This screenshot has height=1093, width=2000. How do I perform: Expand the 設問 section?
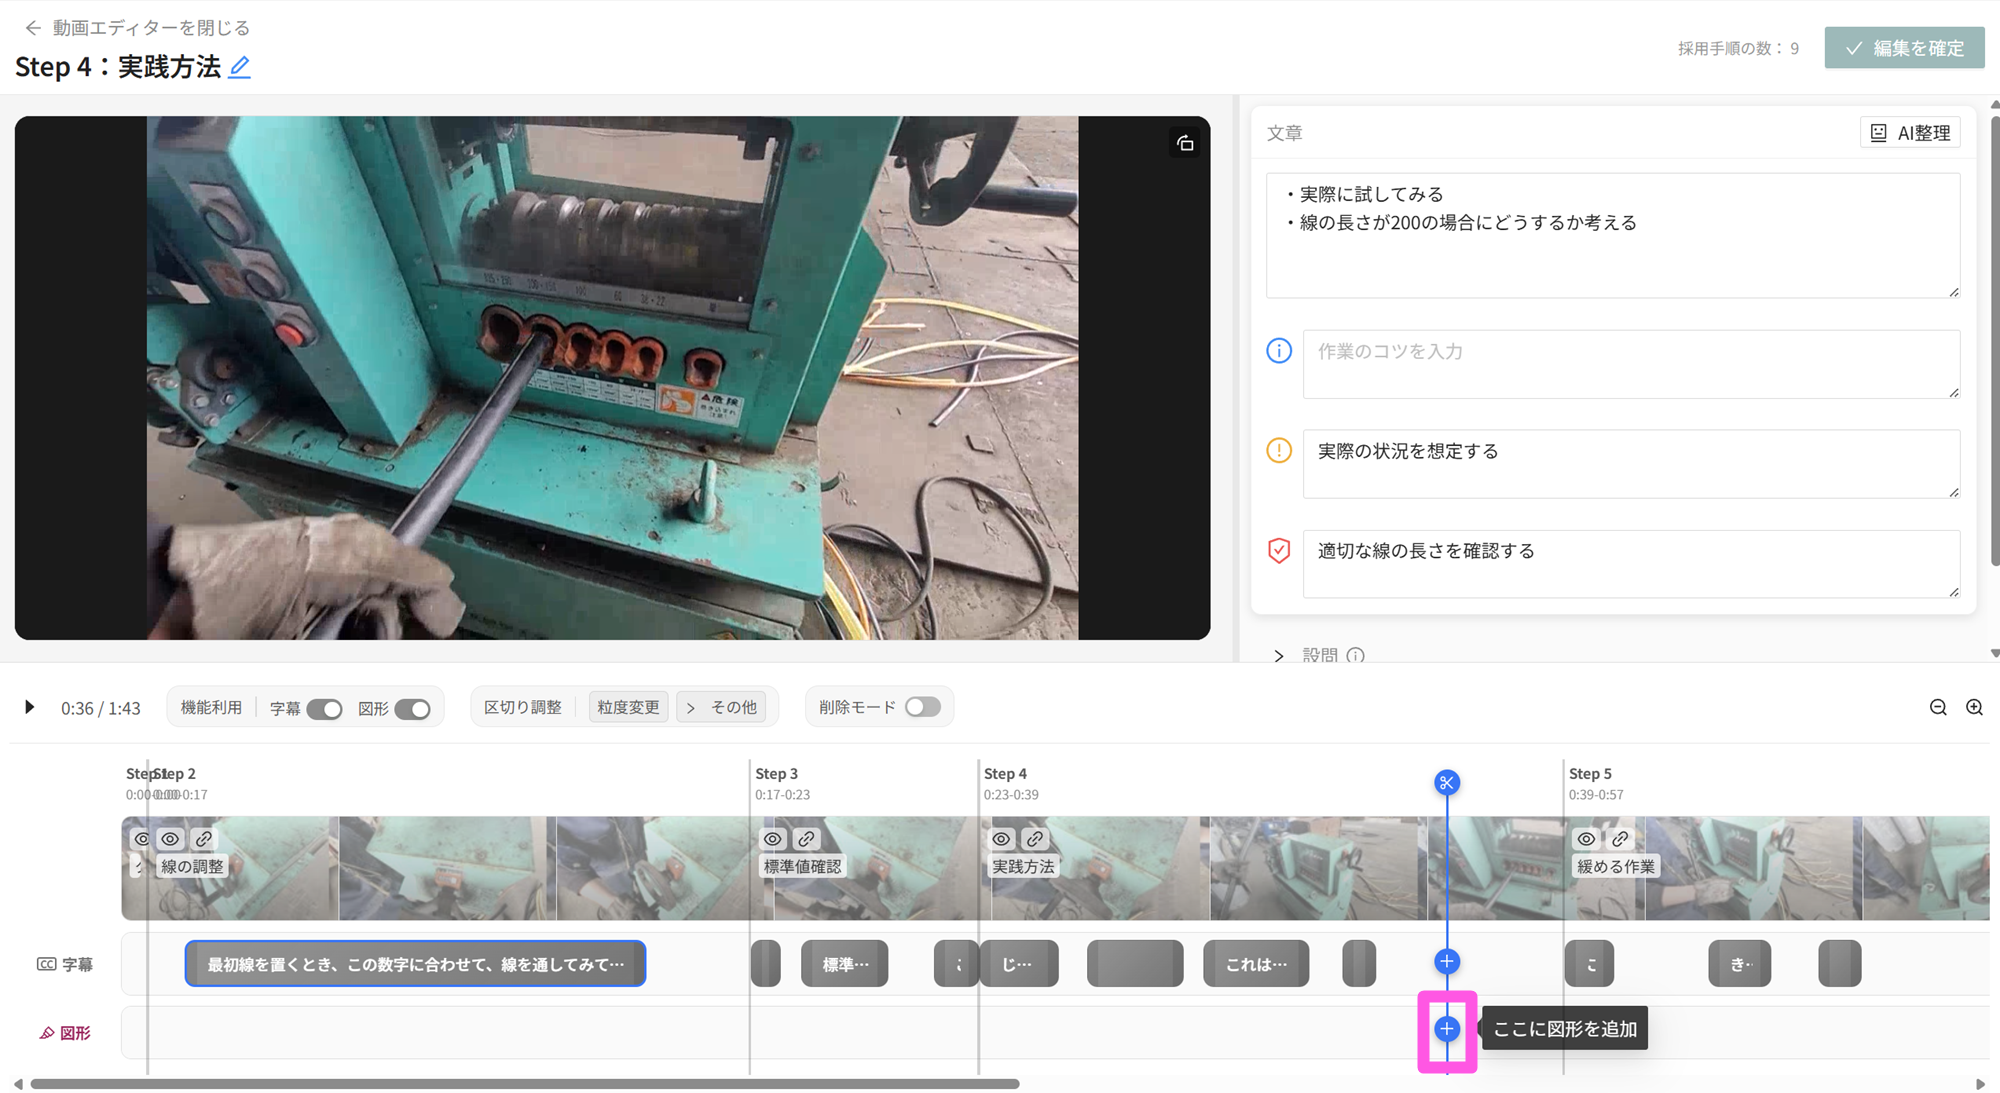tap(1279, 656)
